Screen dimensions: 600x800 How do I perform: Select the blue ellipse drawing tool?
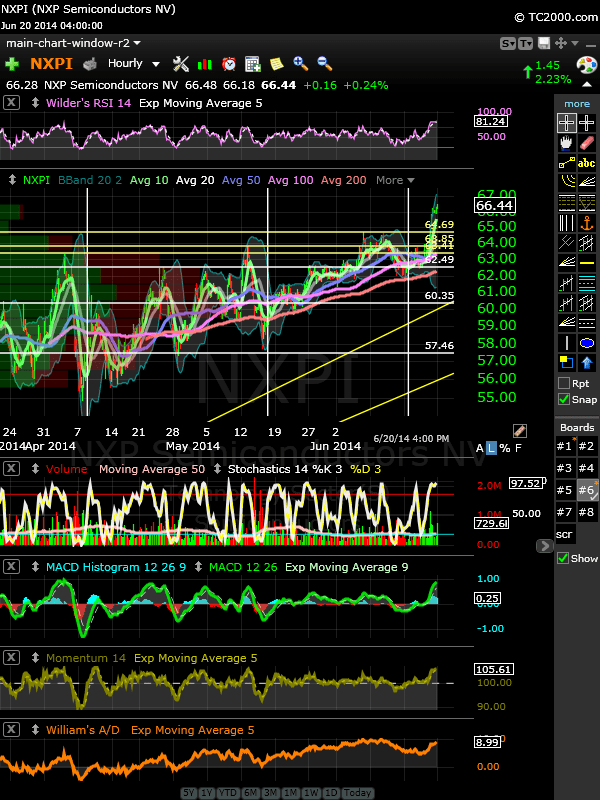(x=587, y=343)
